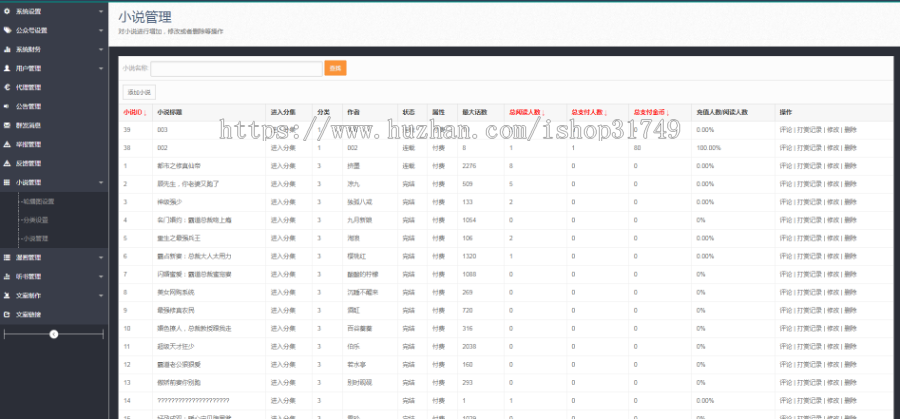Viewport: 900px width, 419px height.
Task: Sort the table by 总阅读人数 column
Action: click(x=527, y=112)
